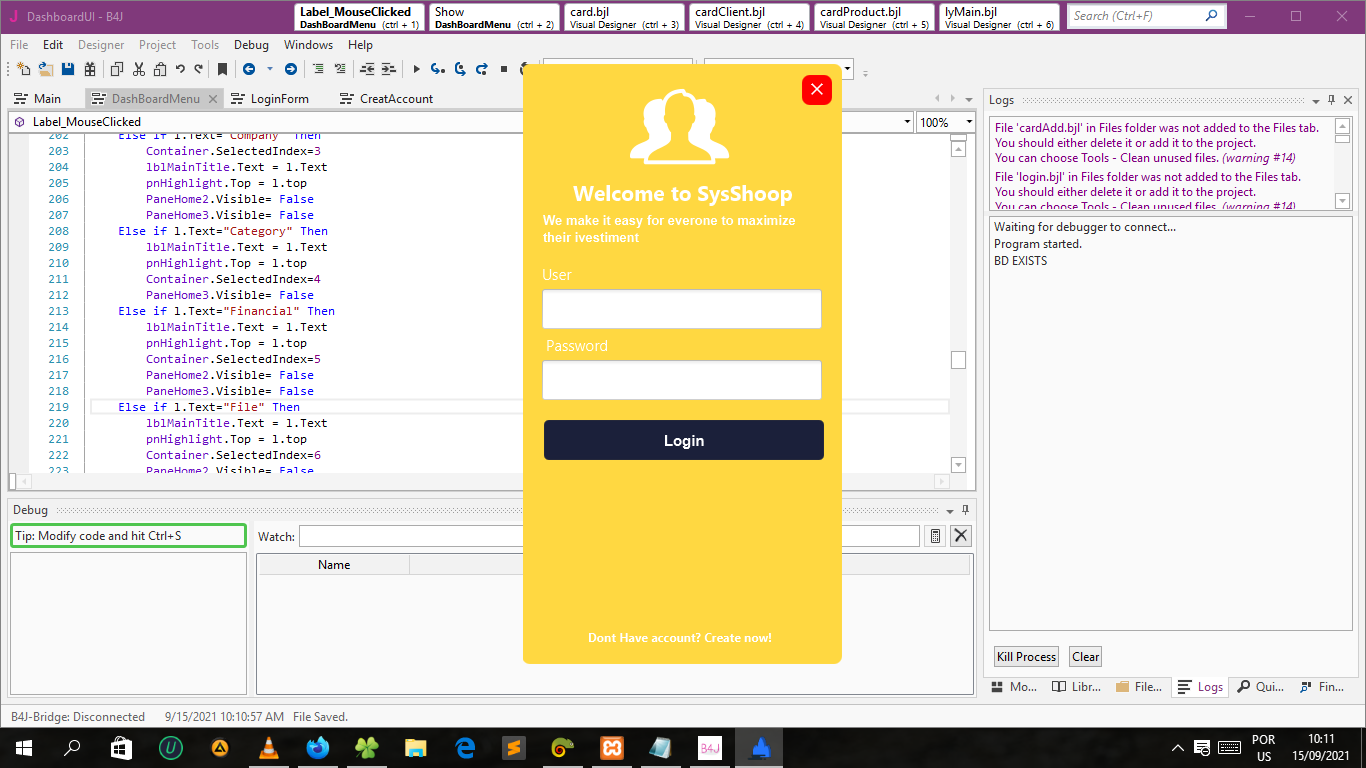This screenshot has width=1366, height=768.
Task: Switch to the Main code tab
Action: coord(38,99)
